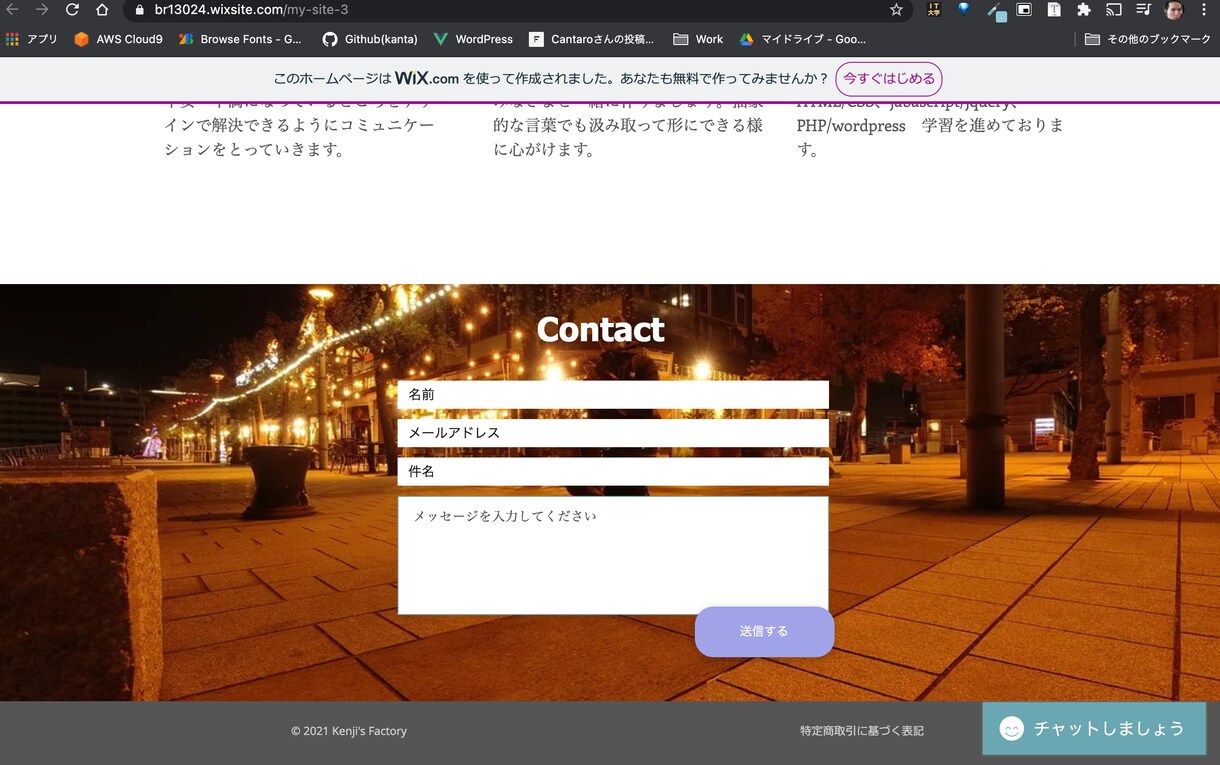The height and width of the screenshot is (765, 1220).
Task: Go back with the browser back arrow
Action: coord(13,10)
